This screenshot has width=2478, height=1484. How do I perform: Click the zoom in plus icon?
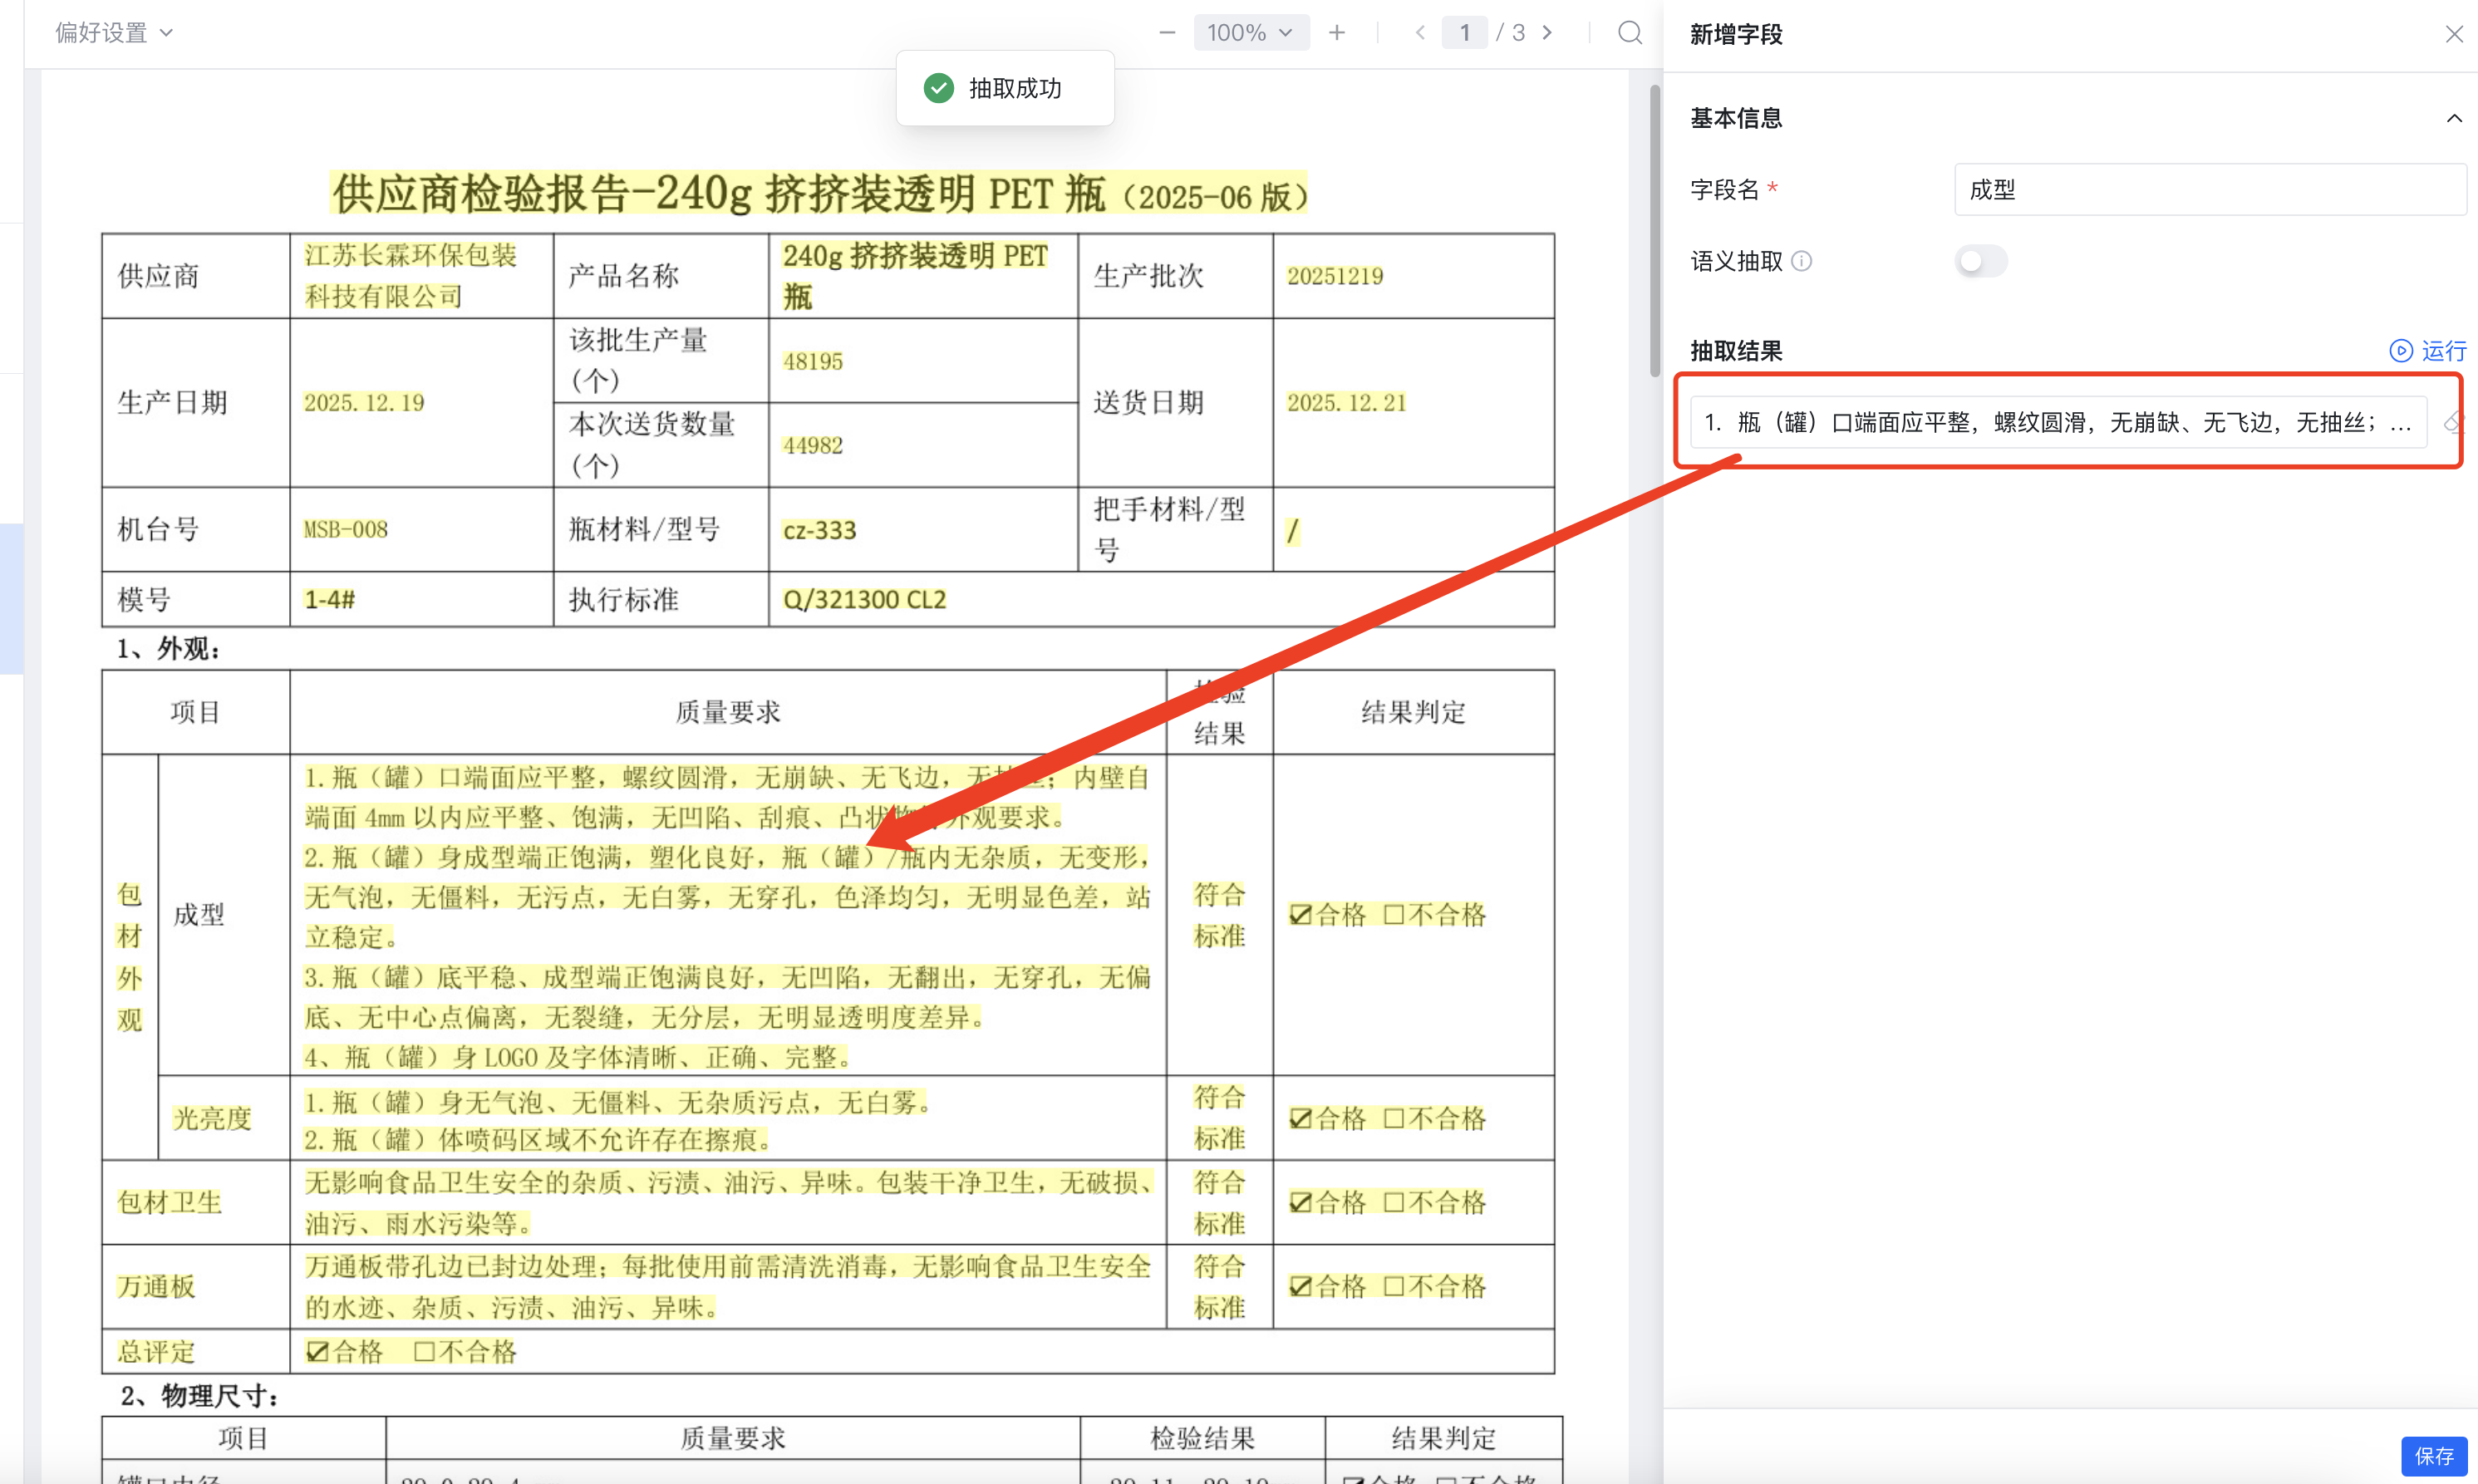pos(1336,33)
